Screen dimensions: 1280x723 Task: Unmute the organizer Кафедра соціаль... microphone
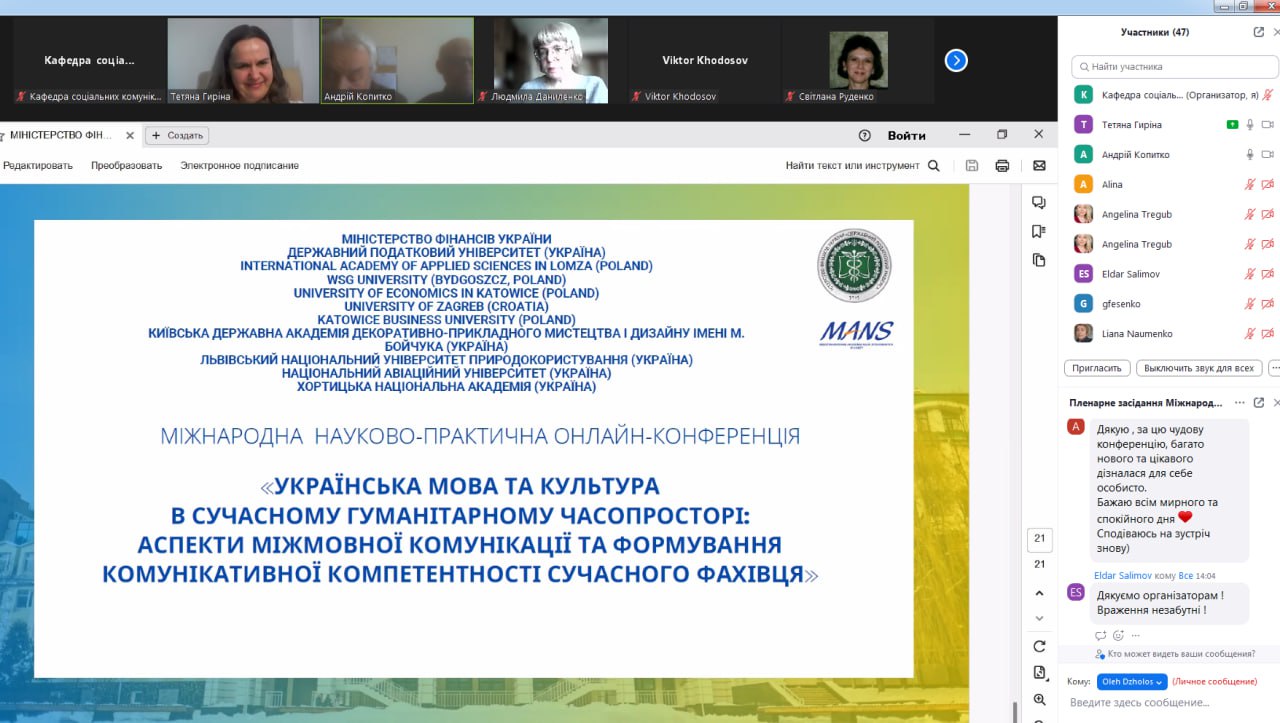pyautogui.click(x=1268, y=94)
